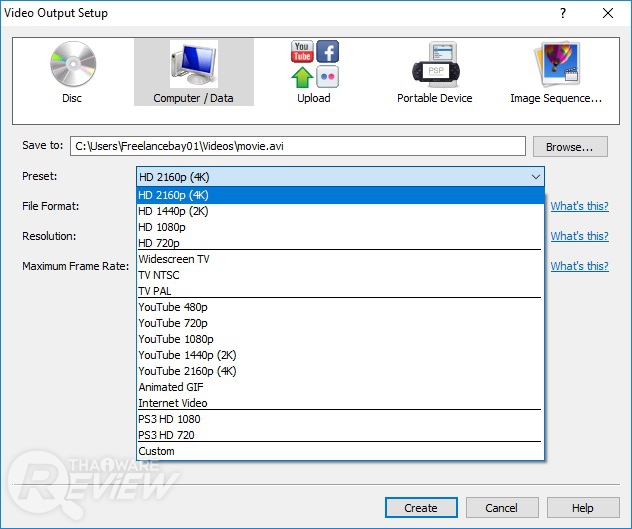Screen dimensions: 632x529
Task: Choose the HD 720p preset
Action: point(341,243)
